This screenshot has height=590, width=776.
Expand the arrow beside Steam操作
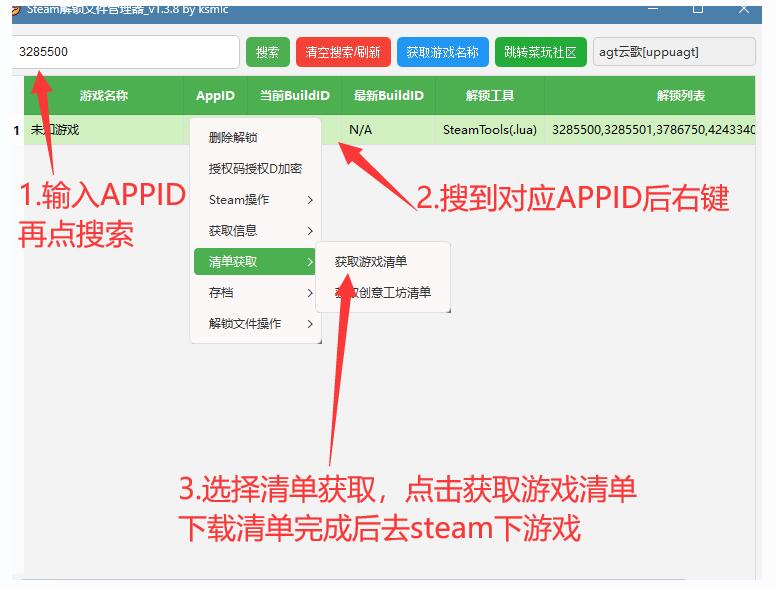[310, 200]
